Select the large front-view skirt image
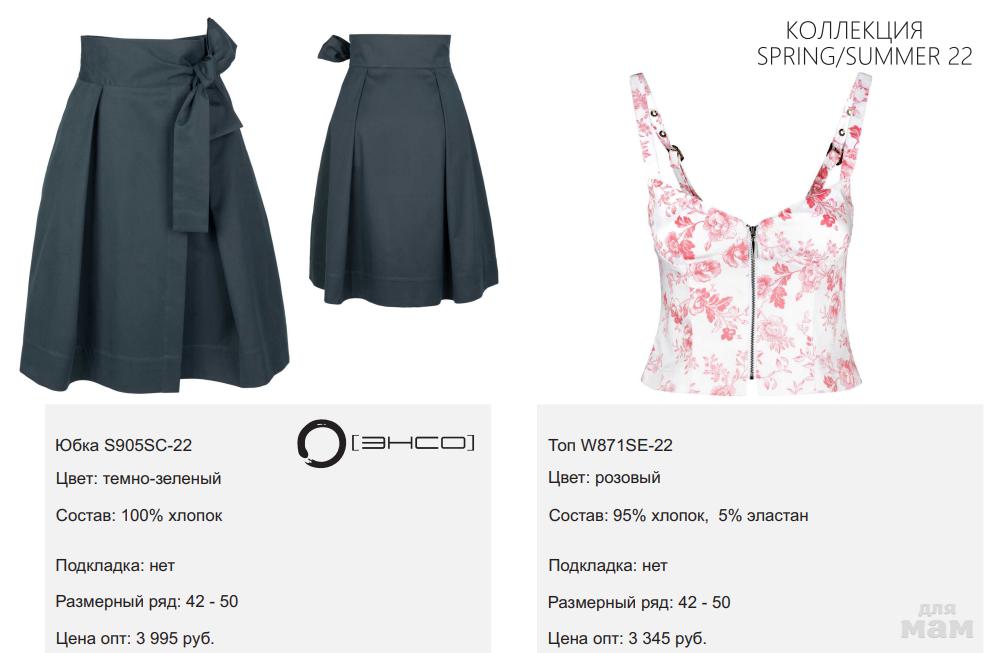 point(155,205)
